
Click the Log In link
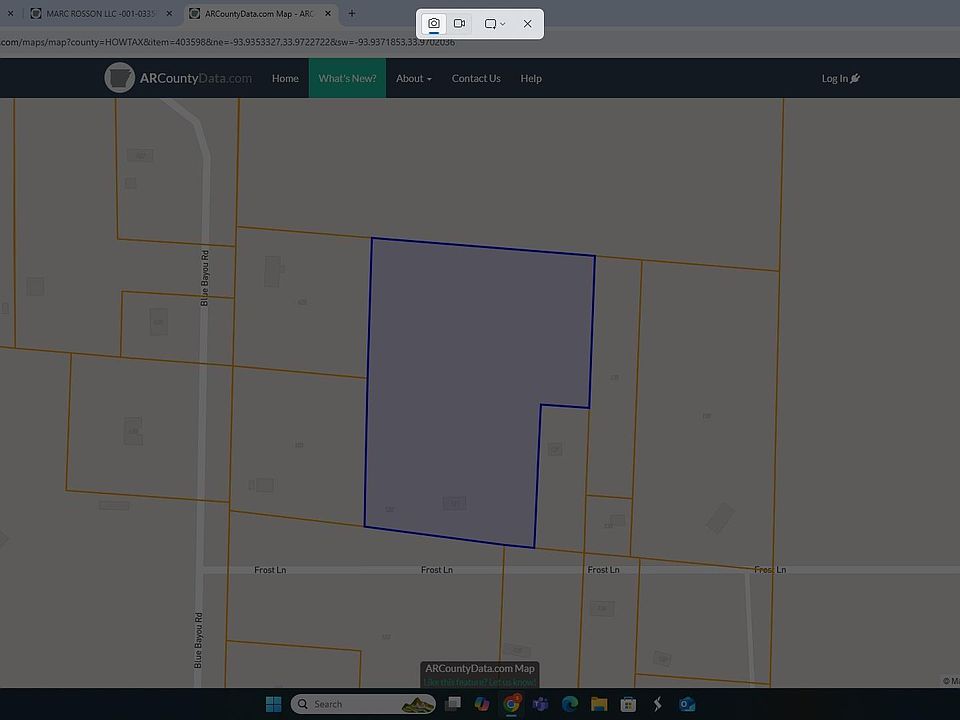pos(840,78)
